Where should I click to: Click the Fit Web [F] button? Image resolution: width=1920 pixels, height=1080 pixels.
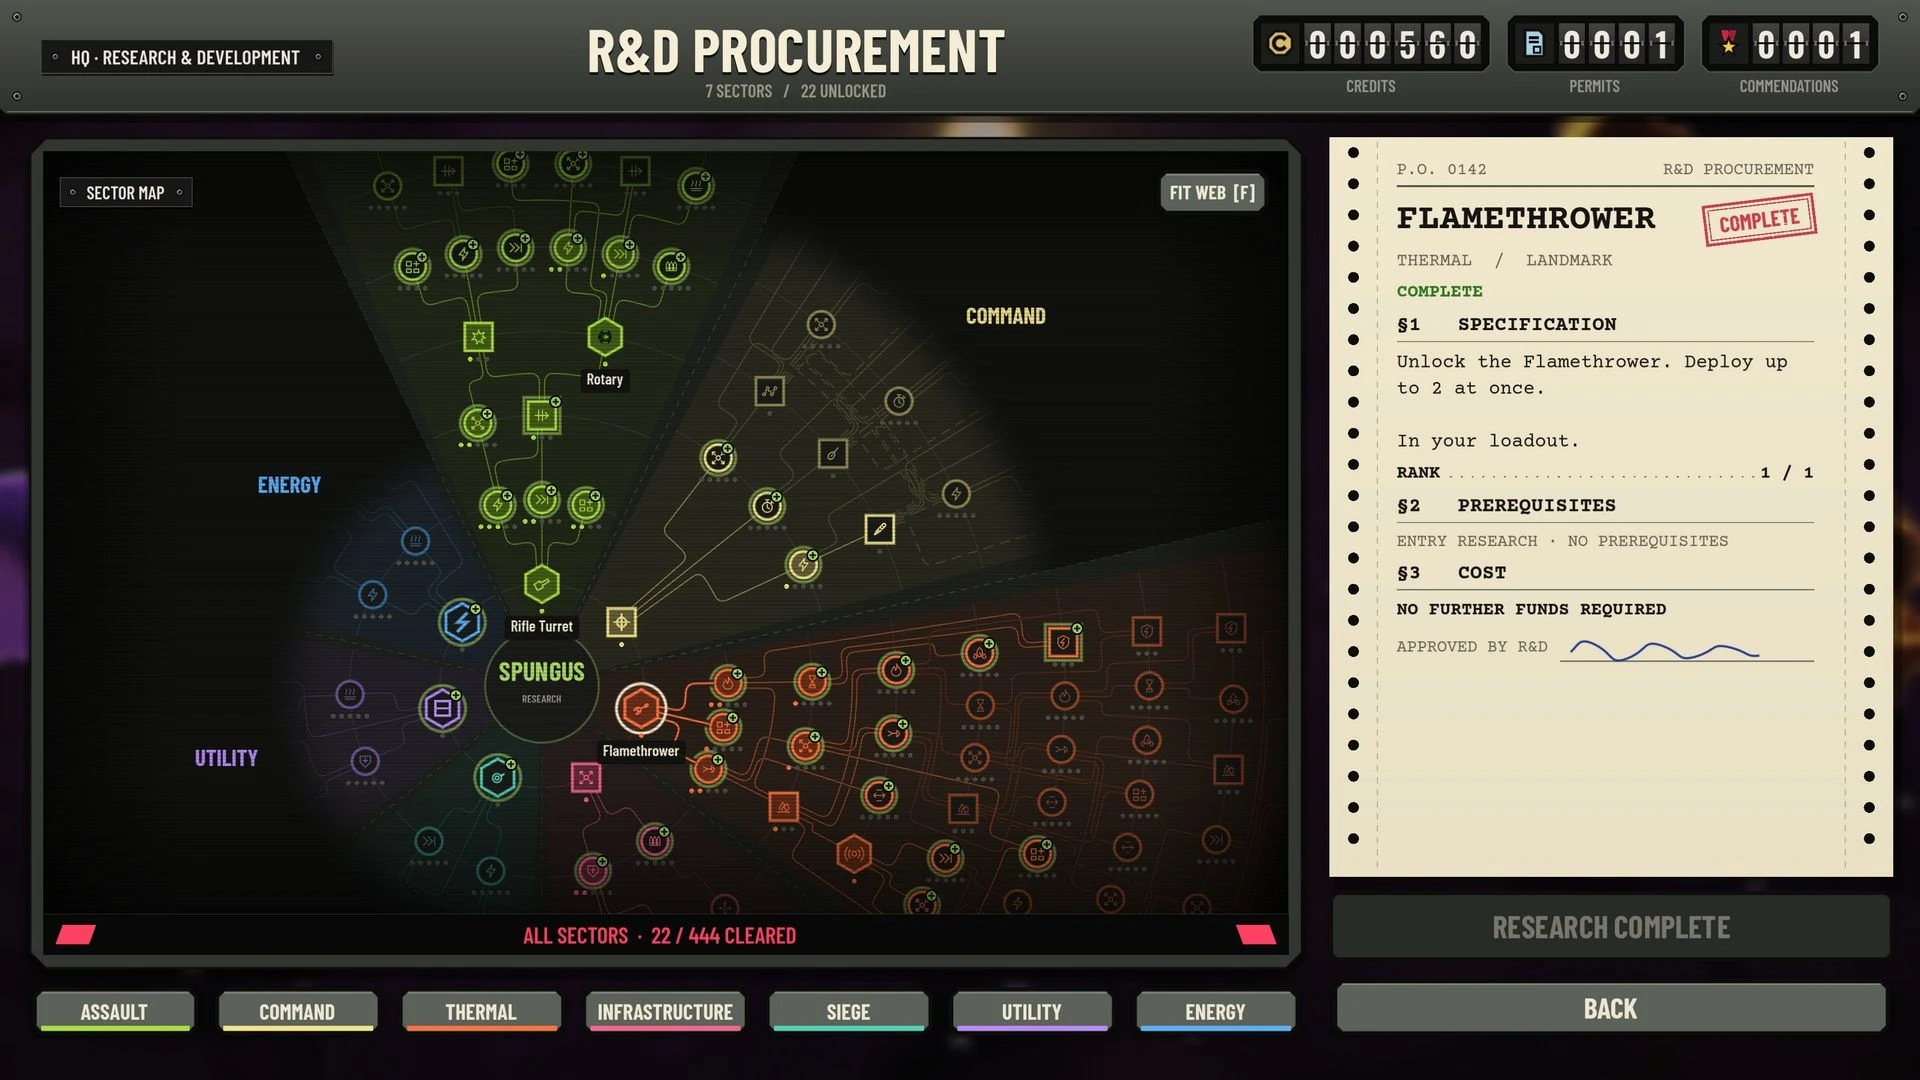tap(1212, 193)
